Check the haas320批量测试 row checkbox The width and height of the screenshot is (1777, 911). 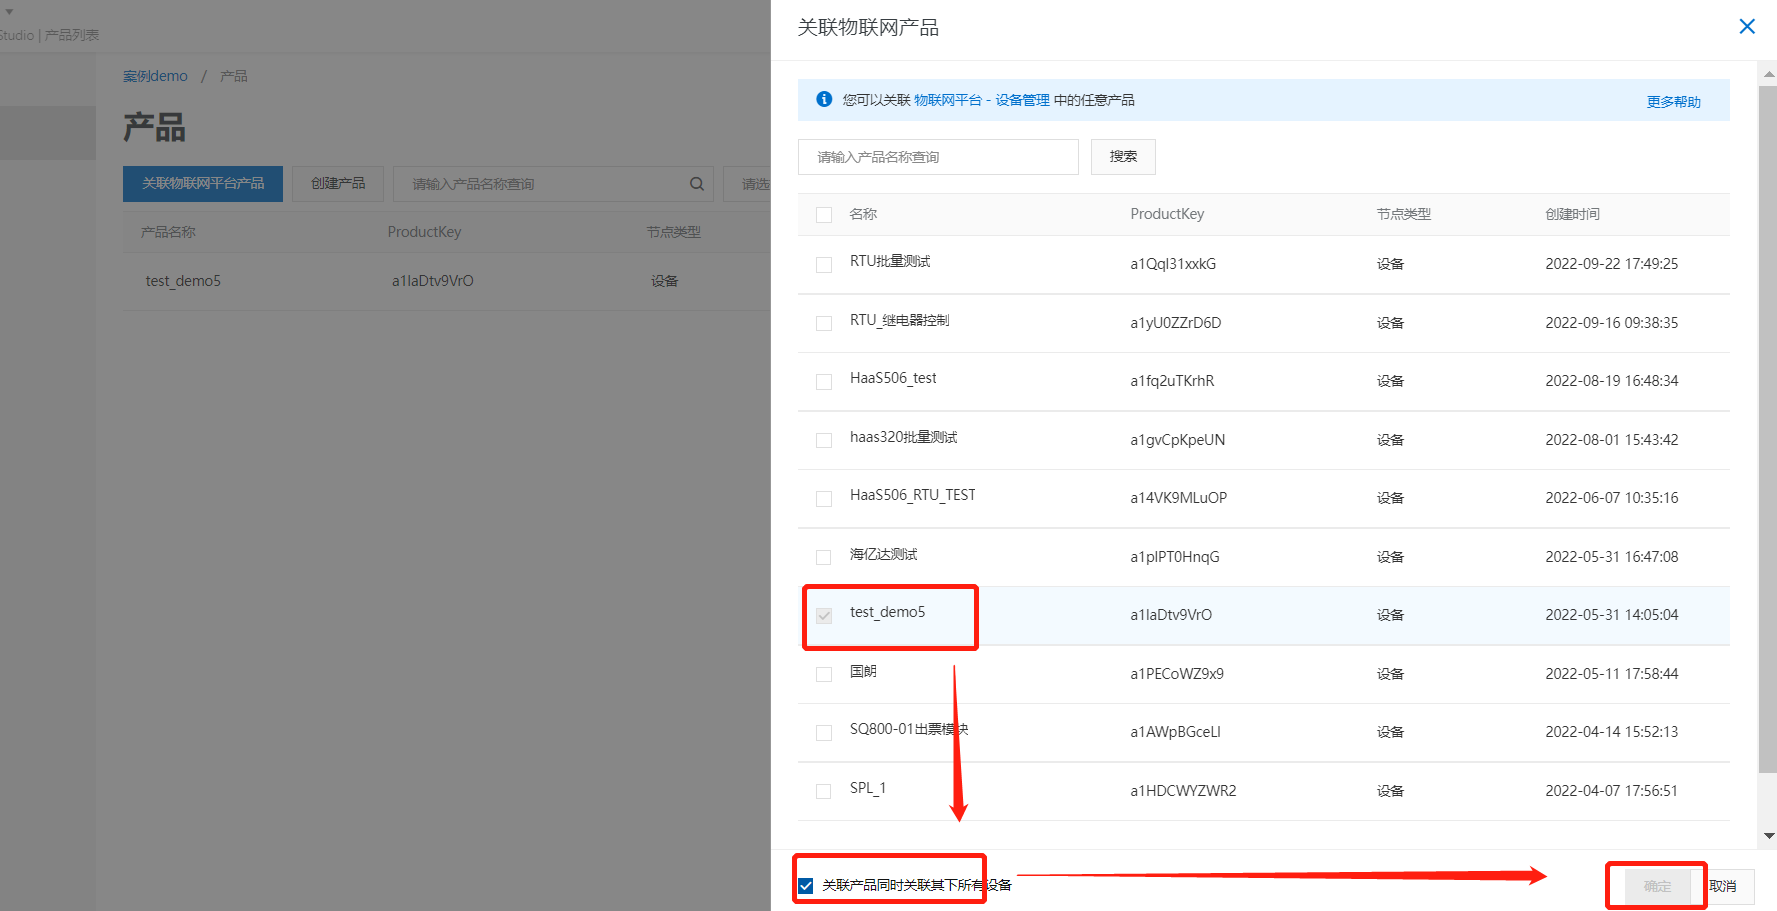[824, 440]
